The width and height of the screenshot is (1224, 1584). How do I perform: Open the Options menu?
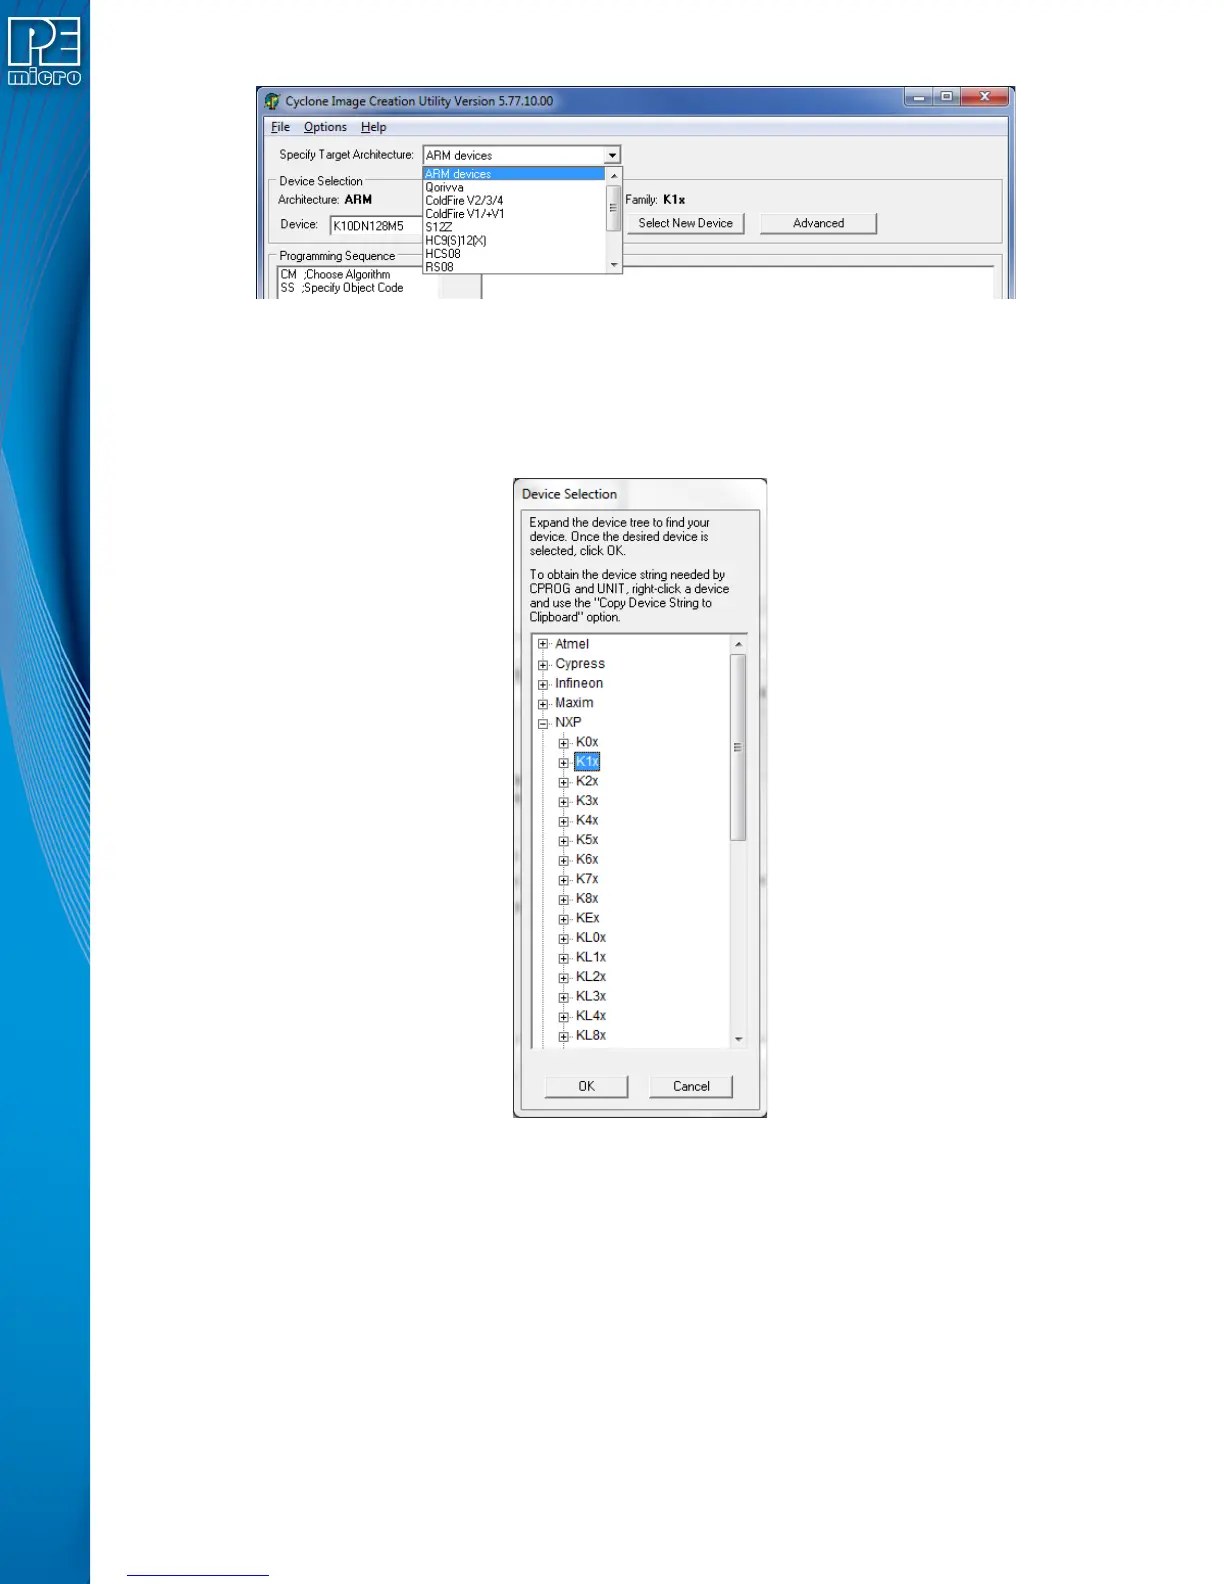(x=325, y=127)
